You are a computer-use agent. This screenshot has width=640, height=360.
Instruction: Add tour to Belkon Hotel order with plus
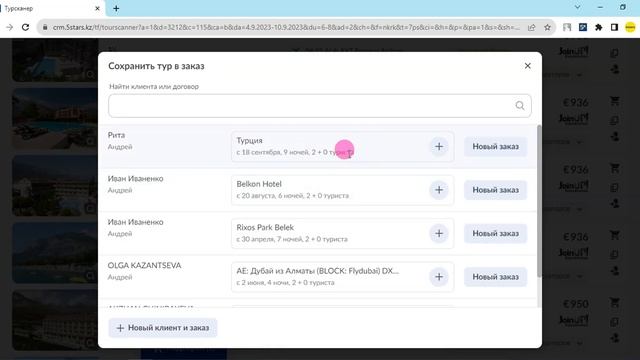(x=439, y=190)
